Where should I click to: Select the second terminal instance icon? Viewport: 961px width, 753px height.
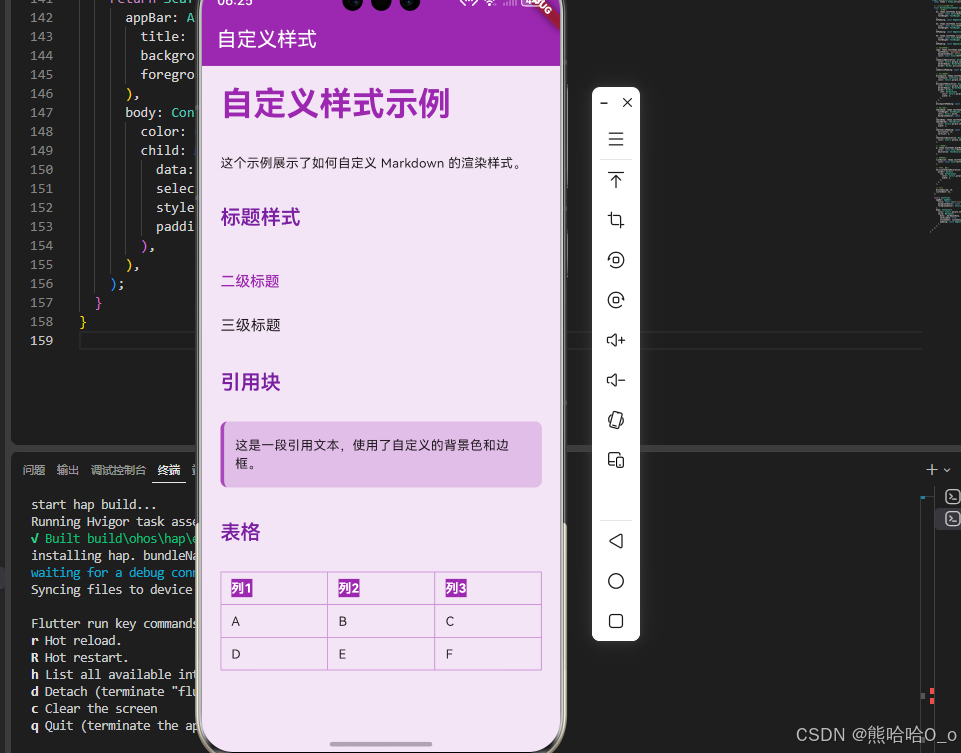click(952, 519)
